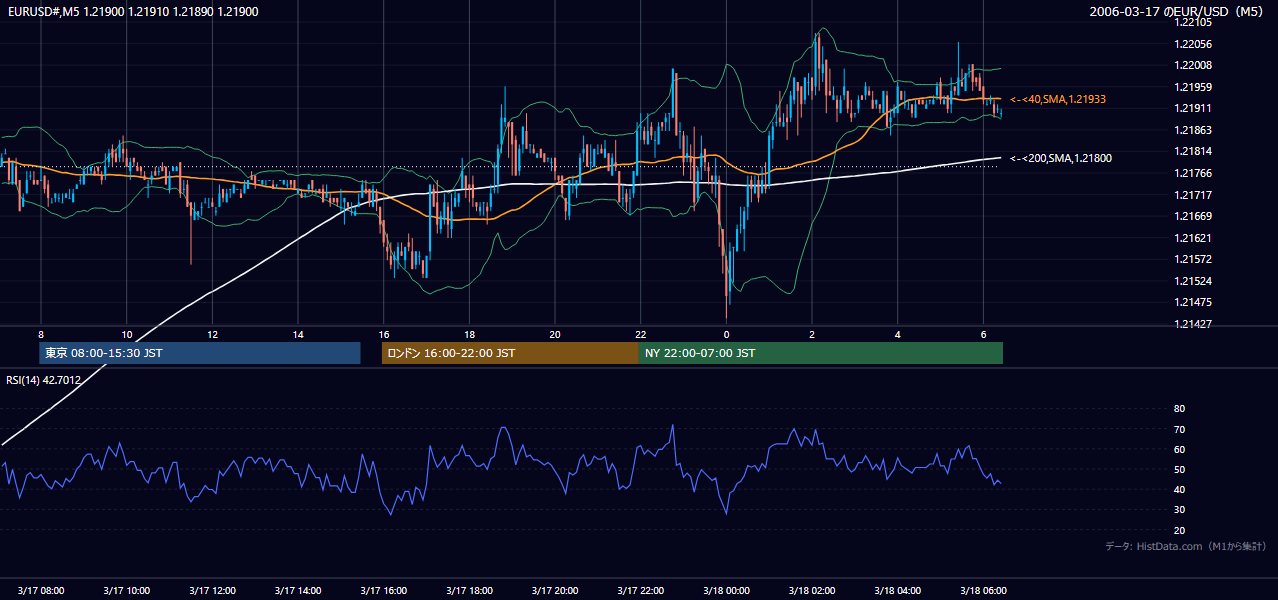The width and height of the screenshot is (1278, 600).
Task: Click the 3/17 16:00 time axis label
Action: pyautogui.click(x=384, y=590)
